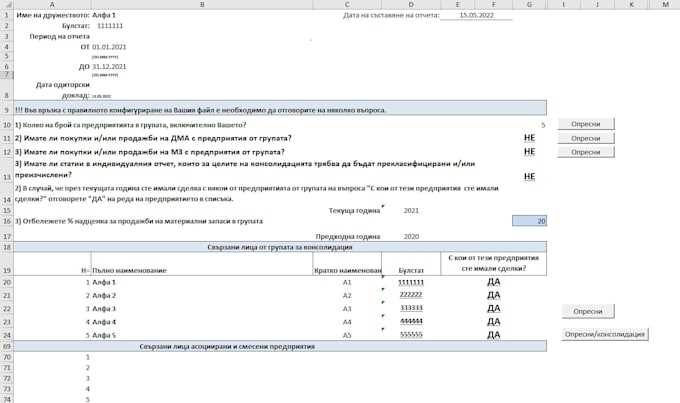Click the period start date 01.01.2021
The height and width of the screenshot is (403, 680).
tap(109, 47)
